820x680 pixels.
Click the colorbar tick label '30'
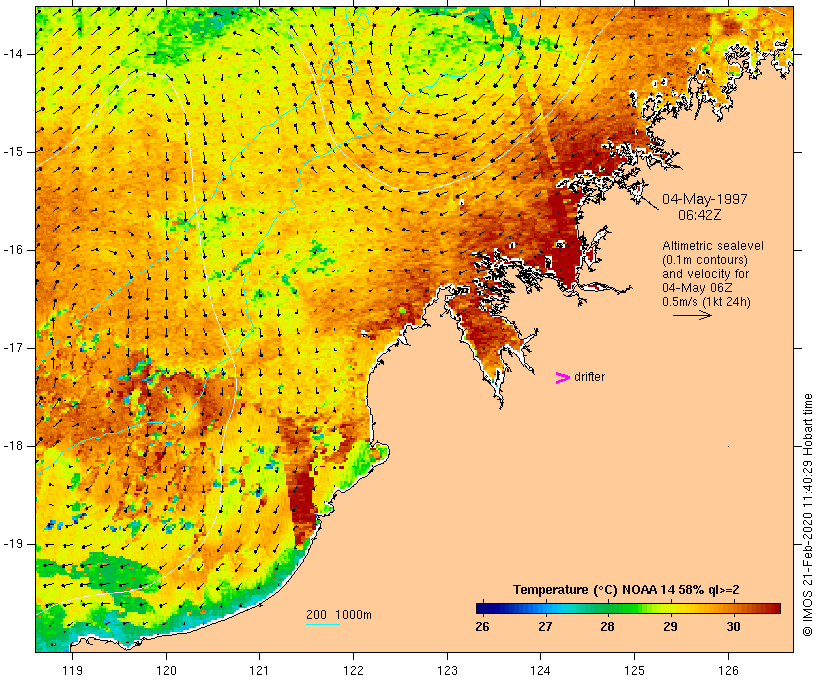[733, 627]
